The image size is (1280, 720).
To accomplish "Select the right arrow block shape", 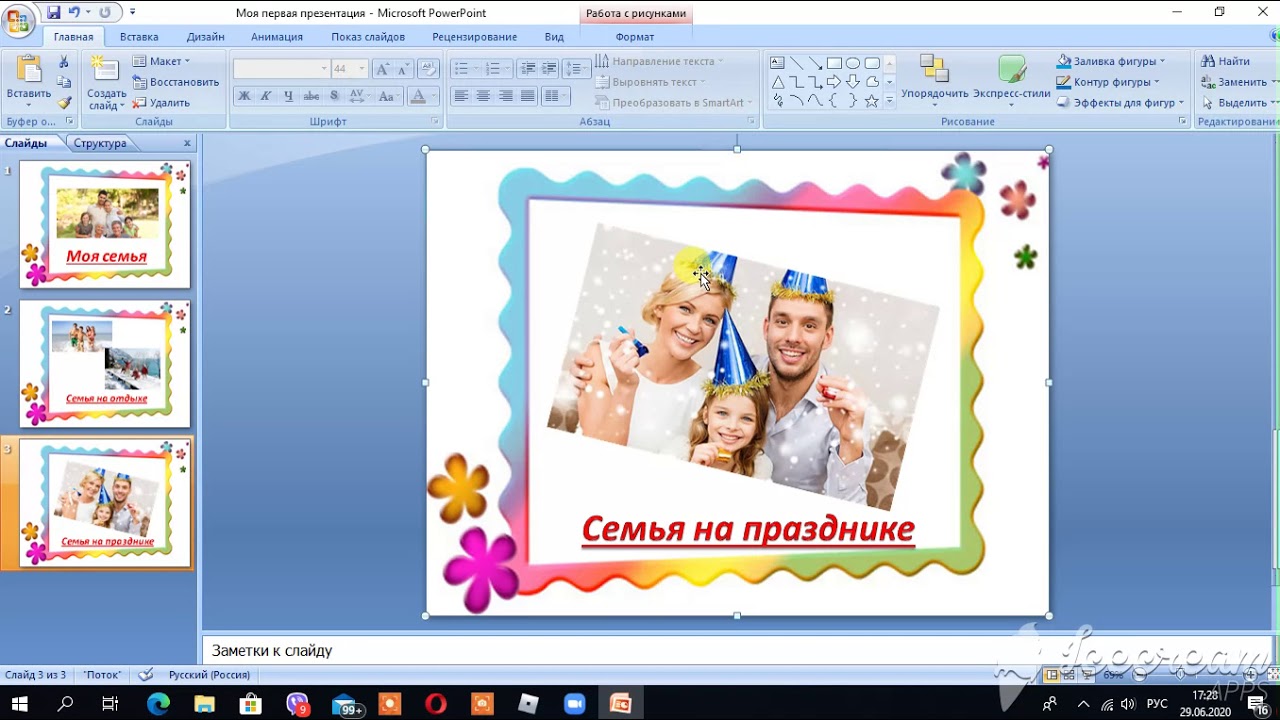I will (x=834, y=82).
